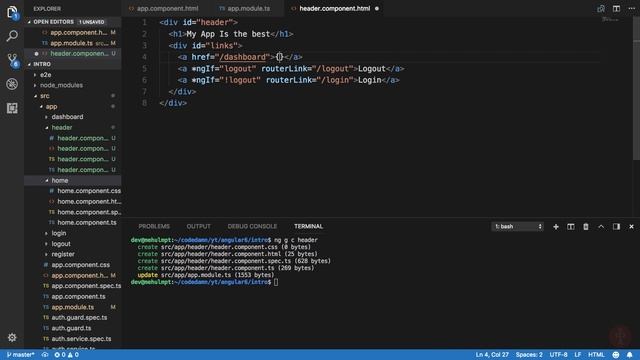This screenshot has height=360, width=640.
Task: Select the Terminal panel tab
Action: [x=308, y=227]
